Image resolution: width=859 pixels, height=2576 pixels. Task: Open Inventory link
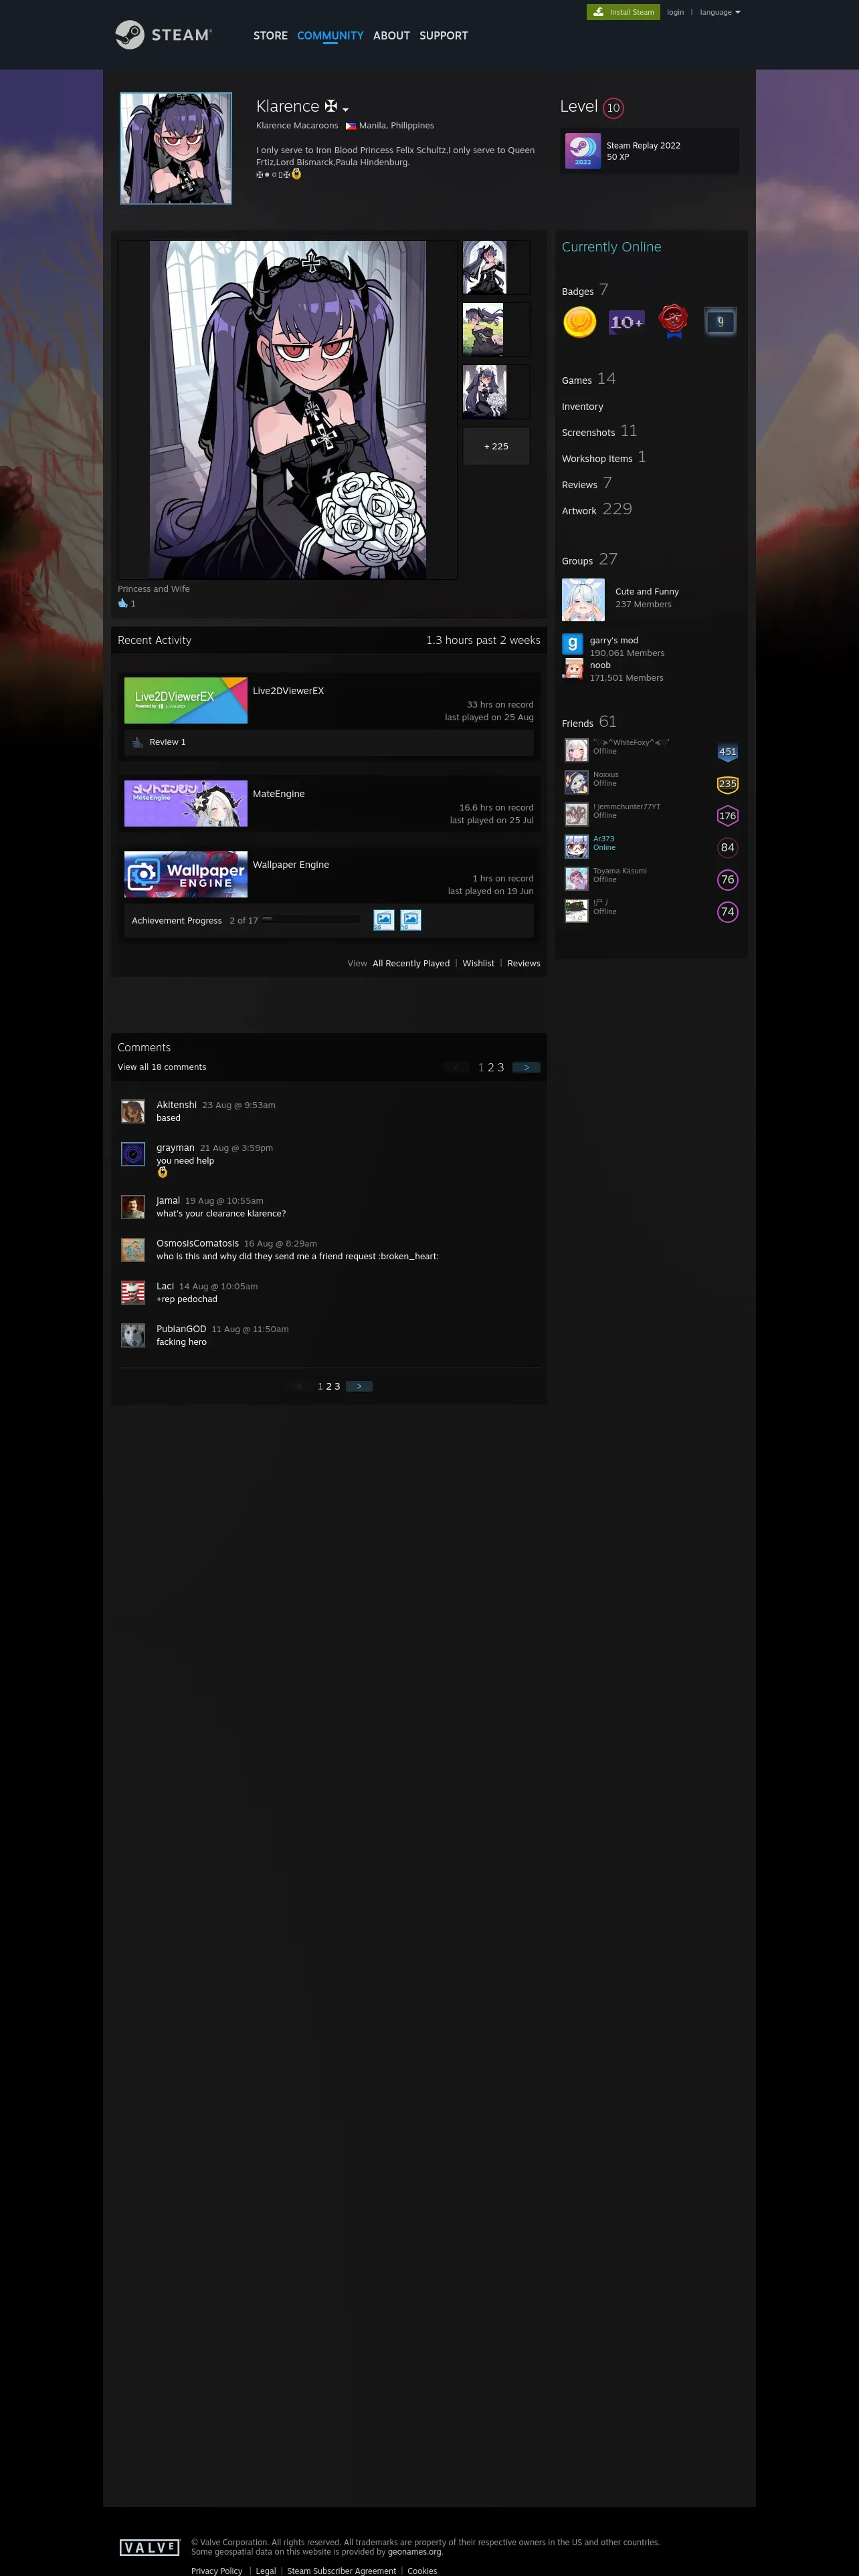[582, 407]
